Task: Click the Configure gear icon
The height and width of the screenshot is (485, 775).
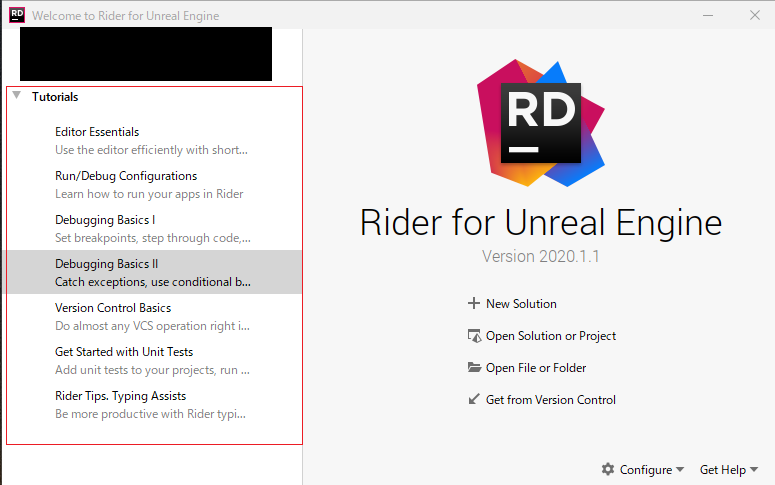Action: point(608,469)
